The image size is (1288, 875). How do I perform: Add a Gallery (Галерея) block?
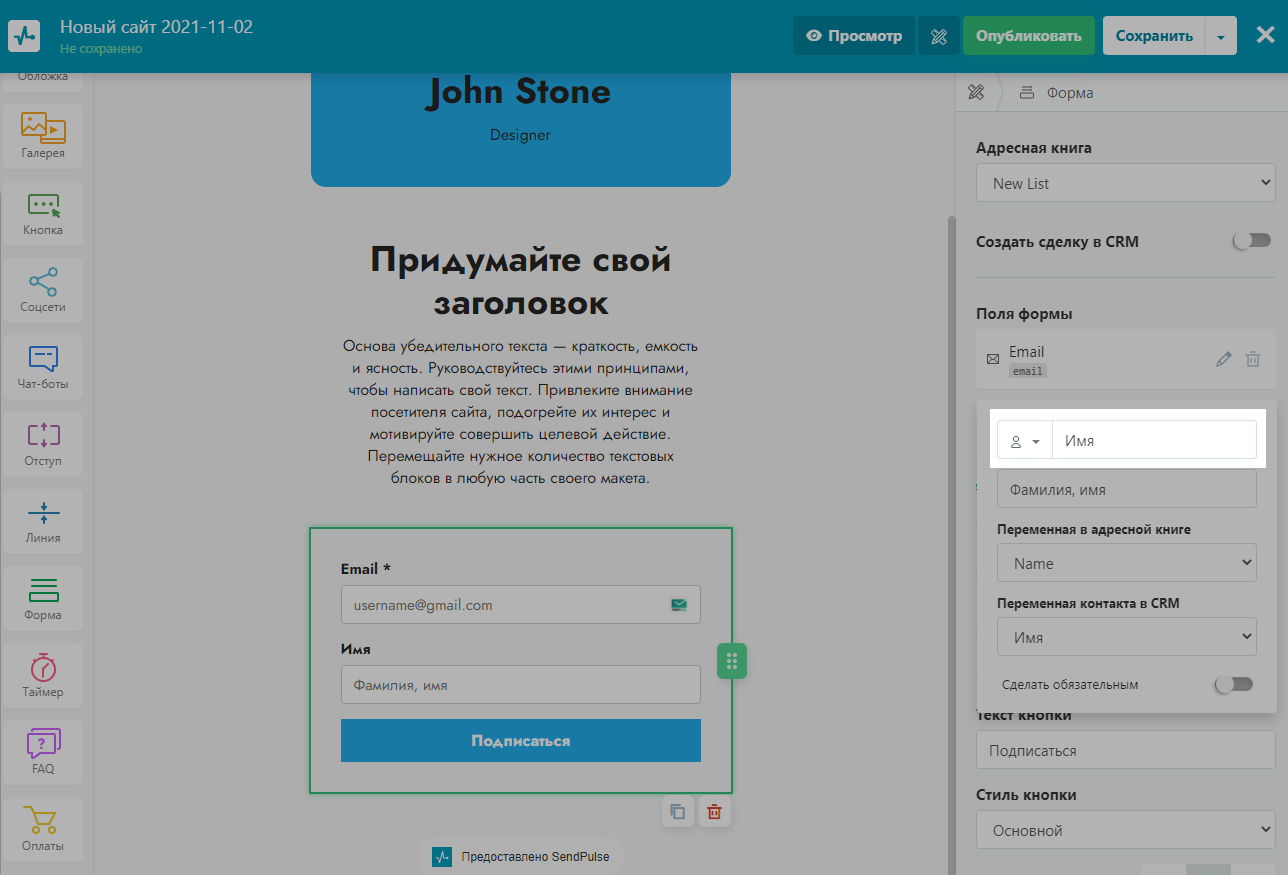coord(43,135)
